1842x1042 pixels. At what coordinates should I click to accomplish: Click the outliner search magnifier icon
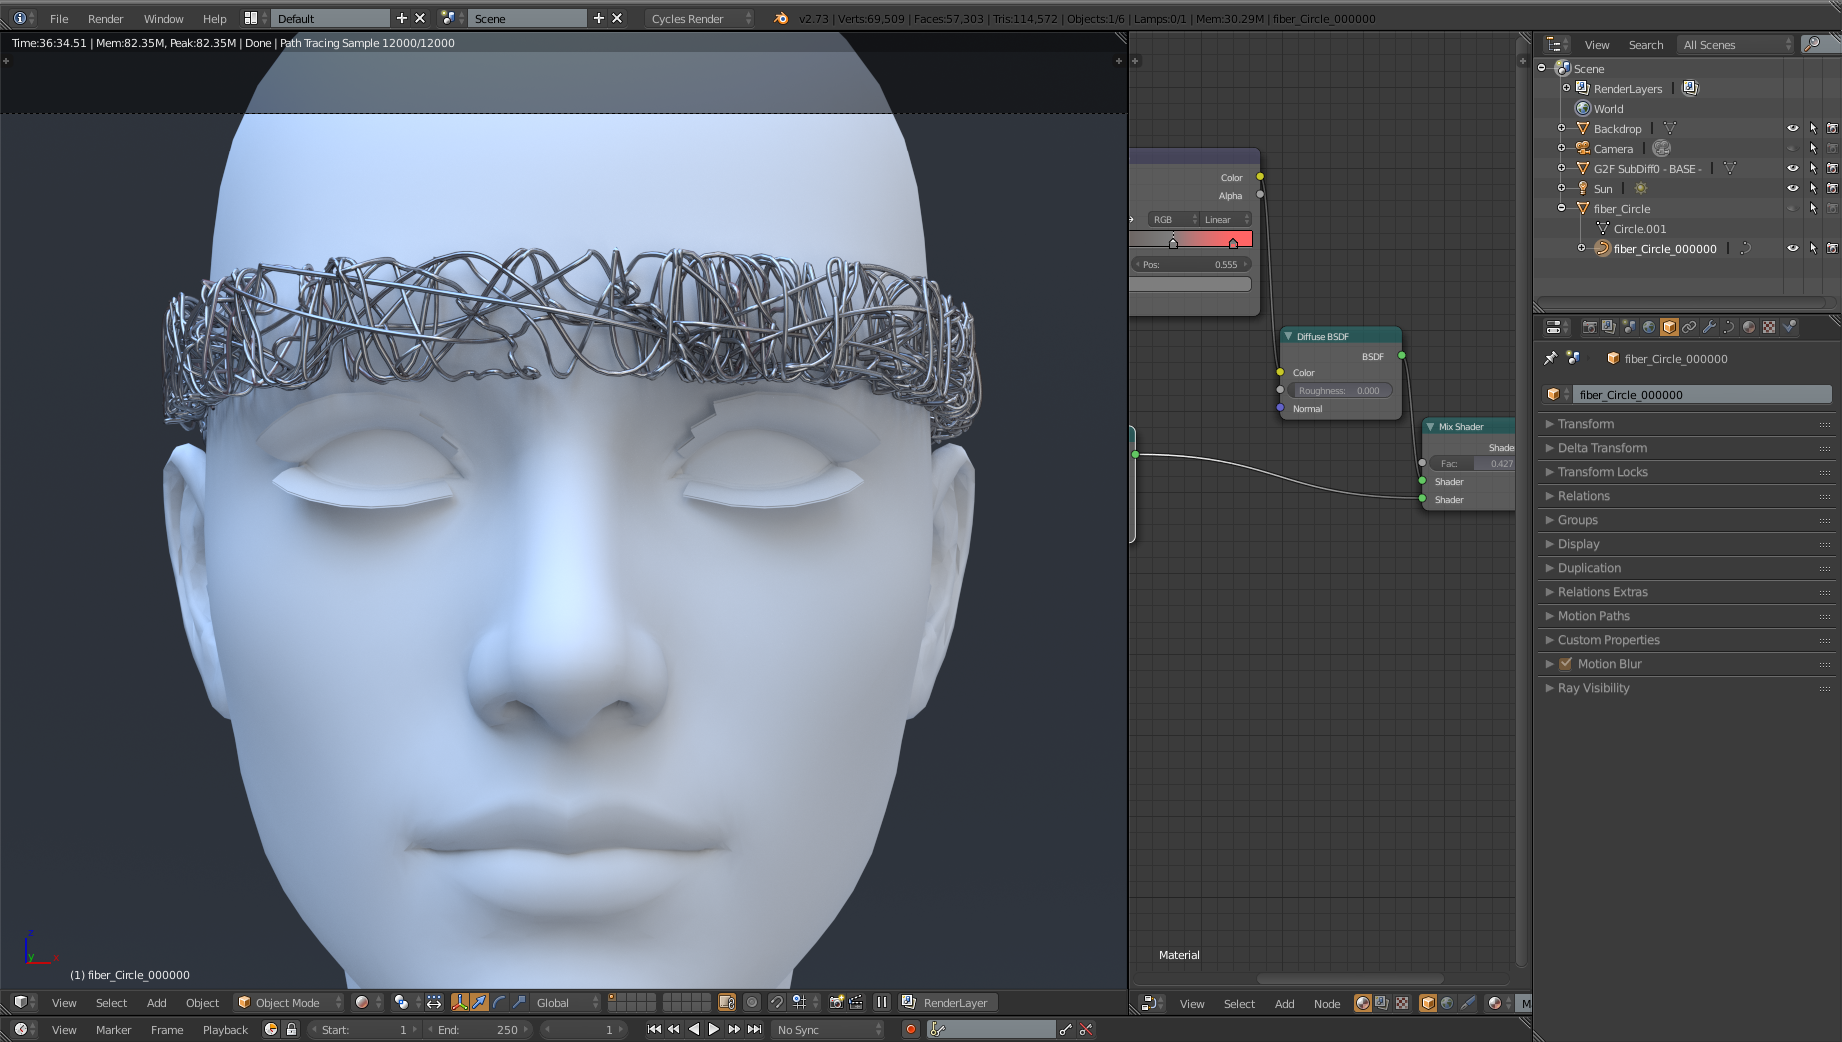point(1811,44)
